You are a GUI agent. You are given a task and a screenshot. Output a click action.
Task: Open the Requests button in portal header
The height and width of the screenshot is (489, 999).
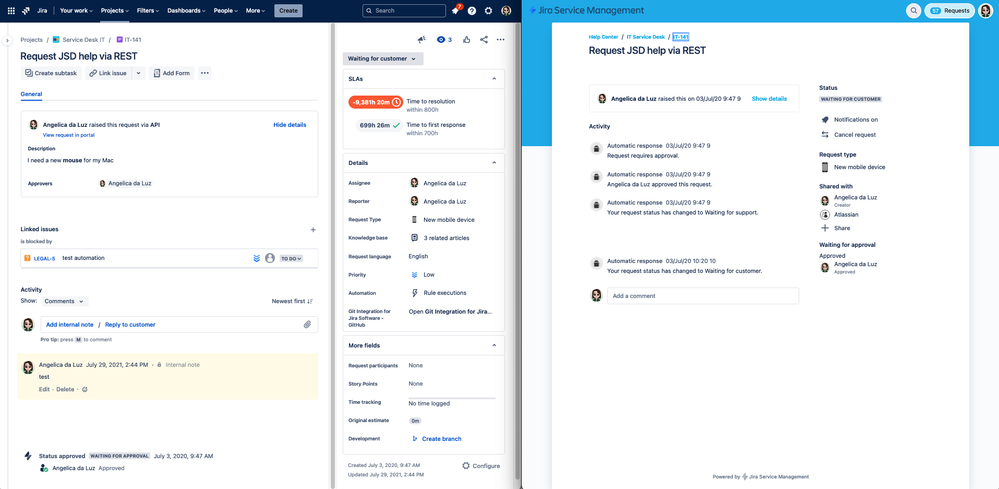[950, 11]
